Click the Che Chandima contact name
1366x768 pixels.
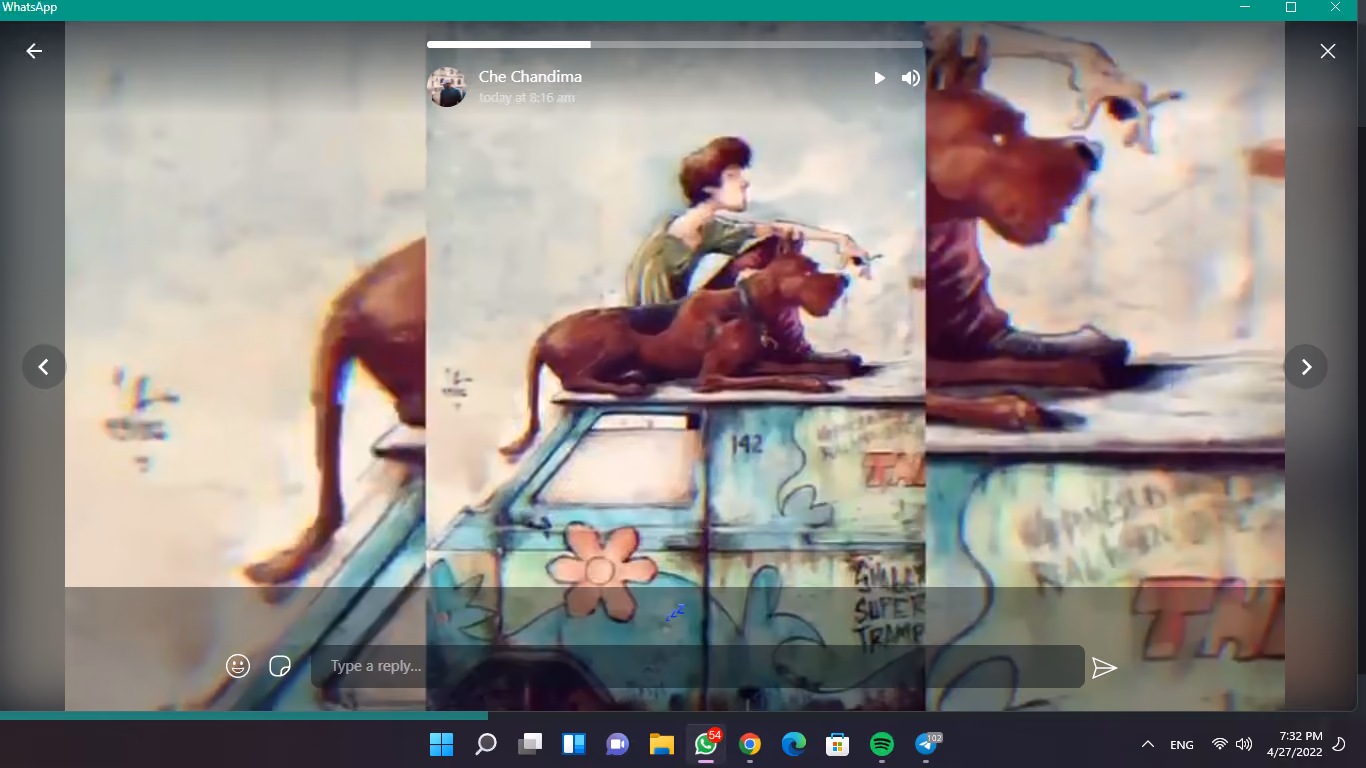coord(530,77)
